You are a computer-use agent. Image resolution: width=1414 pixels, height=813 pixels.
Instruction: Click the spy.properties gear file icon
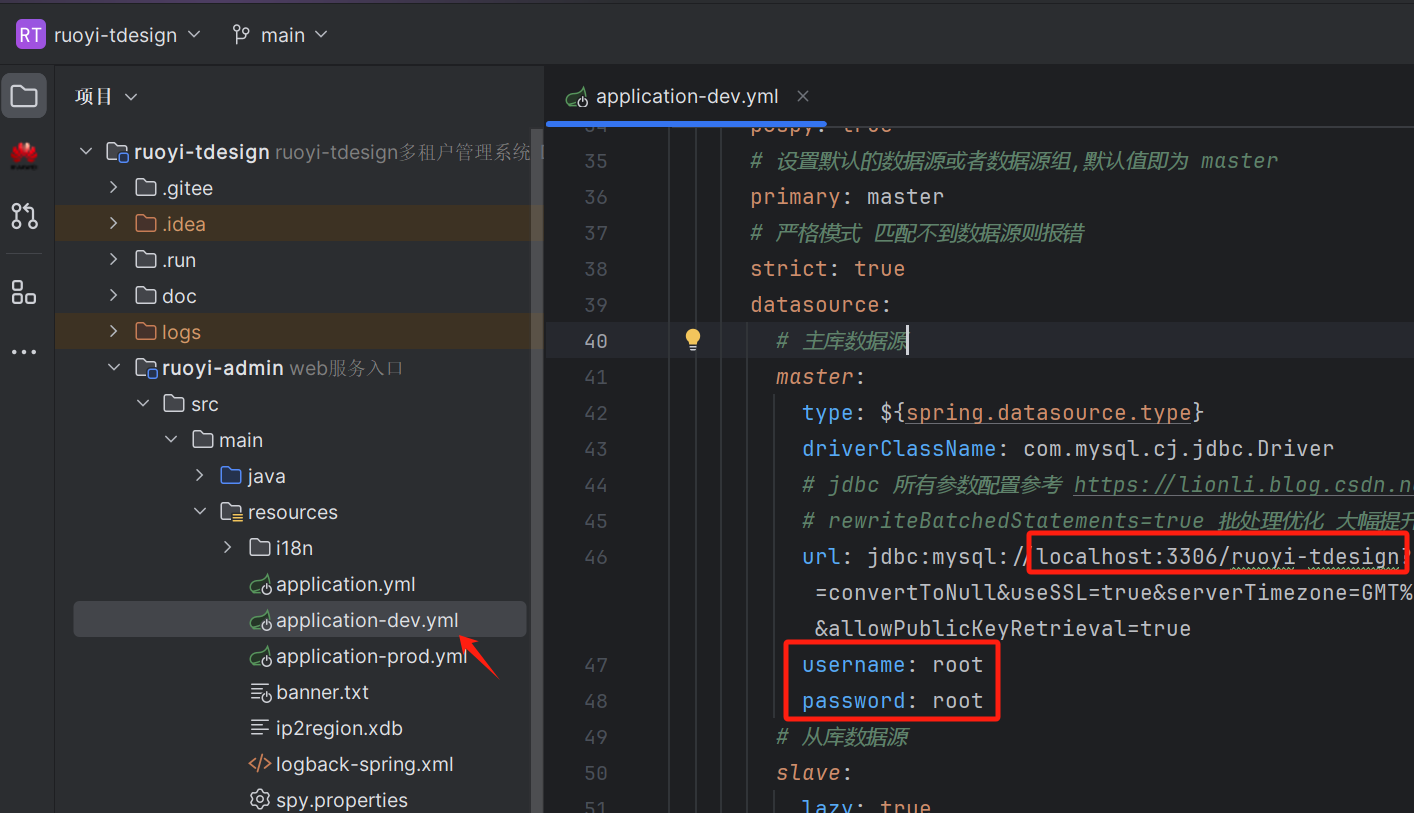(x=260, y=800)
